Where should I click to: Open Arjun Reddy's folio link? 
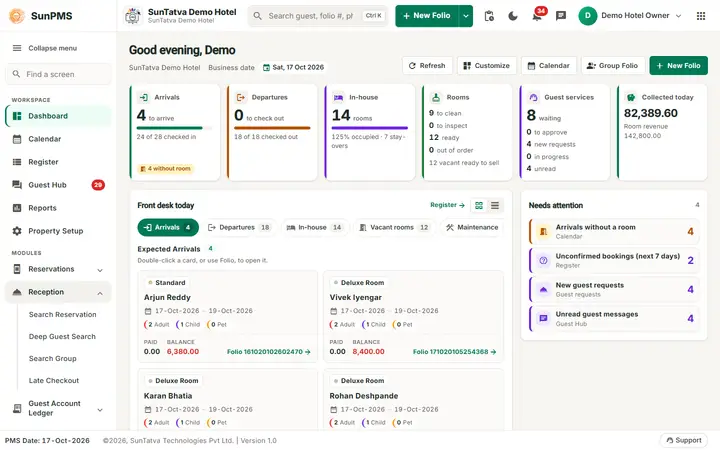[269, 352]
